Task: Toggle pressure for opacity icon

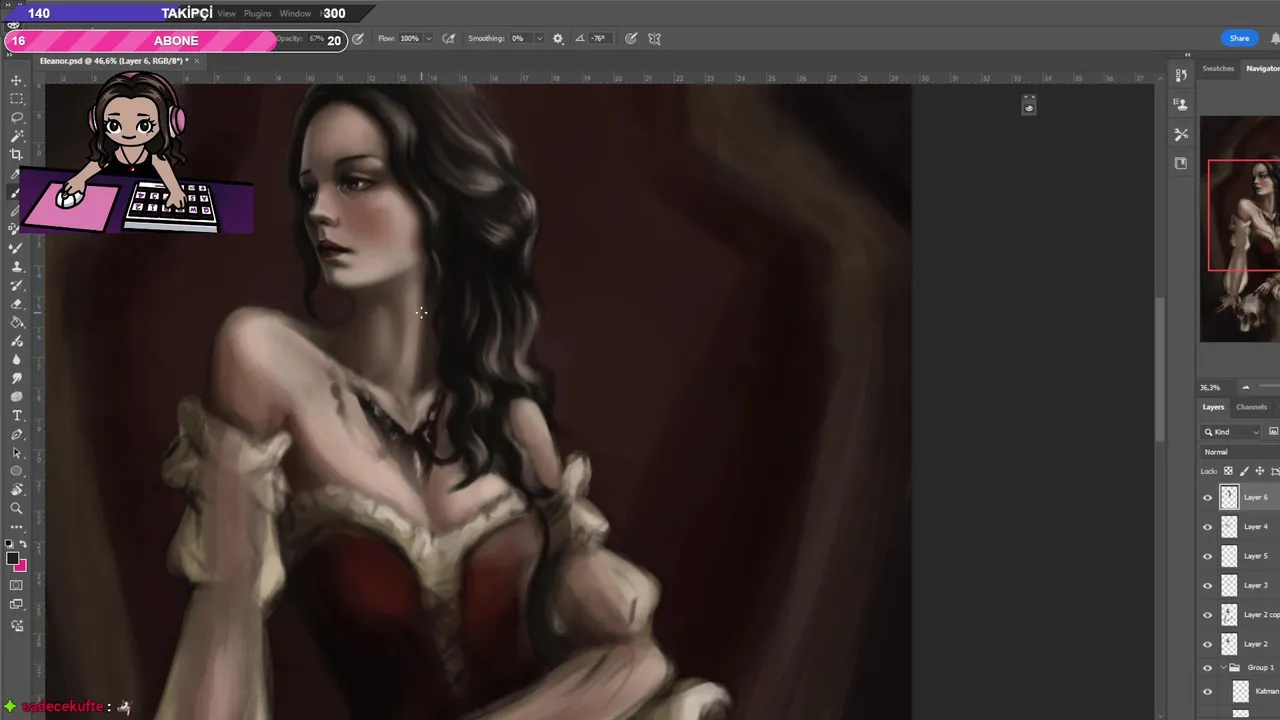Action: [x=358, y=39]
